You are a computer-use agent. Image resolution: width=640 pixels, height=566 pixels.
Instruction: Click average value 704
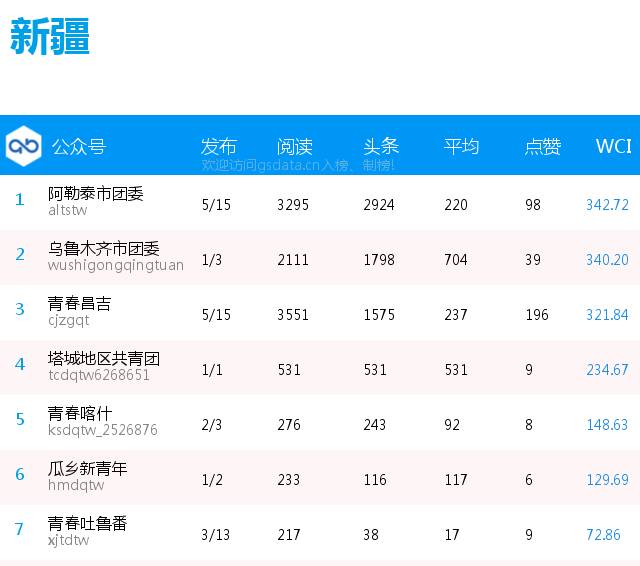click(456, 260)
